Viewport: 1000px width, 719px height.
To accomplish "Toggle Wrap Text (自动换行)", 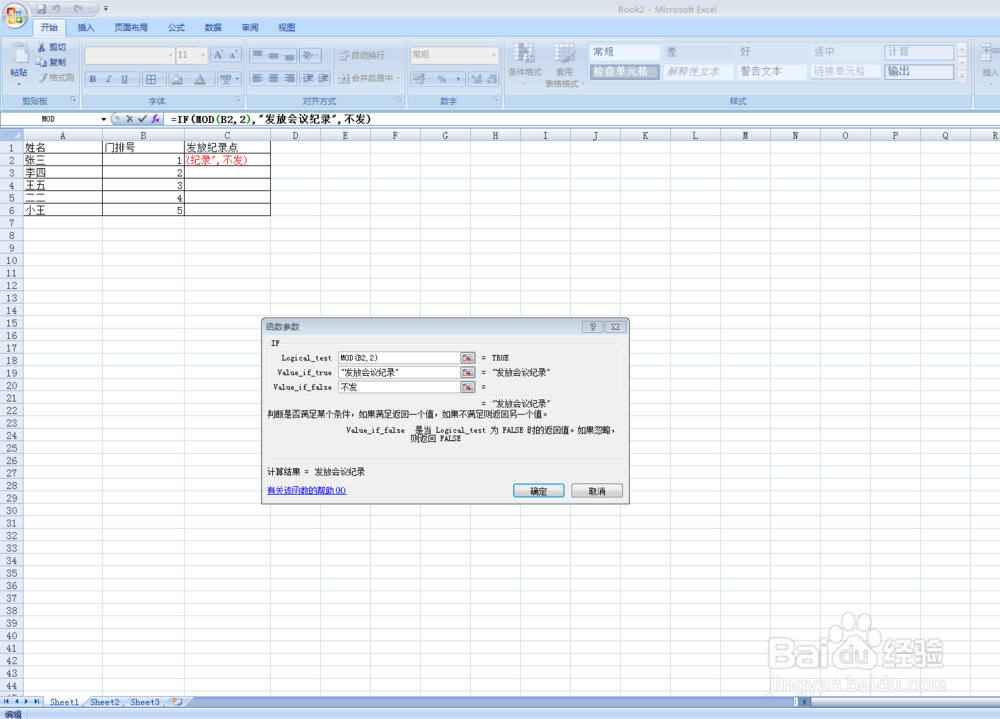I will tap(362, 56).
